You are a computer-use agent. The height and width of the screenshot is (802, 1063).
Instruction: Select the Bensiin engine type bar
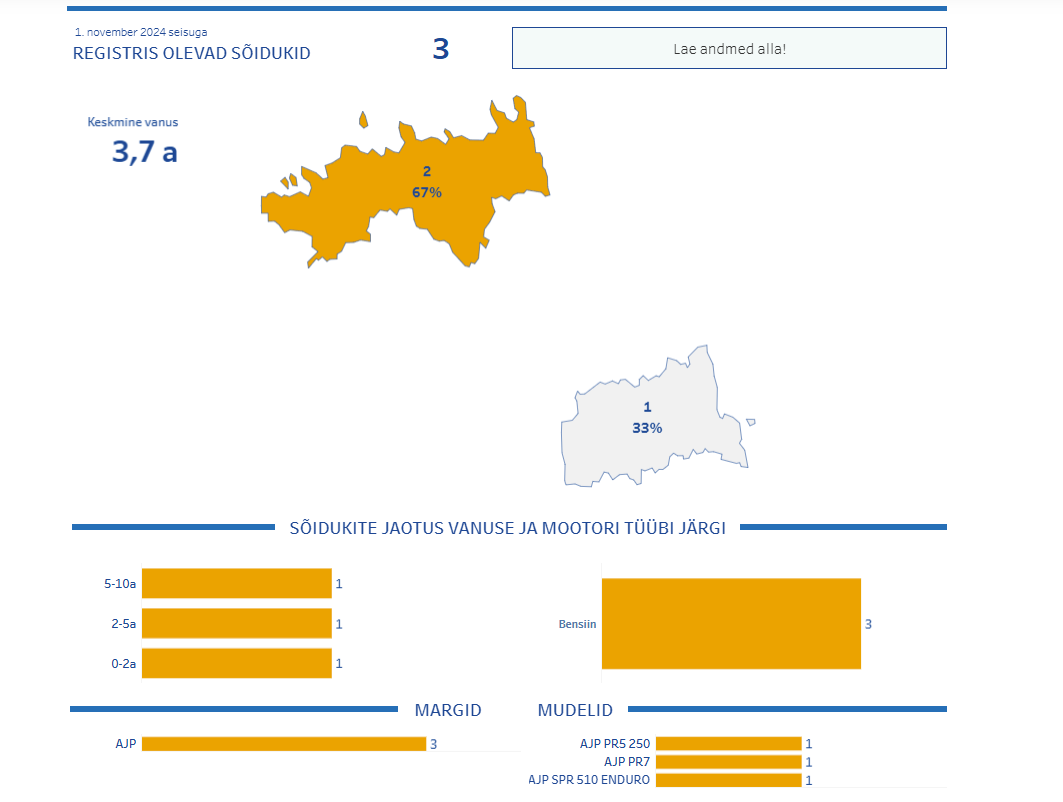(x=731, y=623)
